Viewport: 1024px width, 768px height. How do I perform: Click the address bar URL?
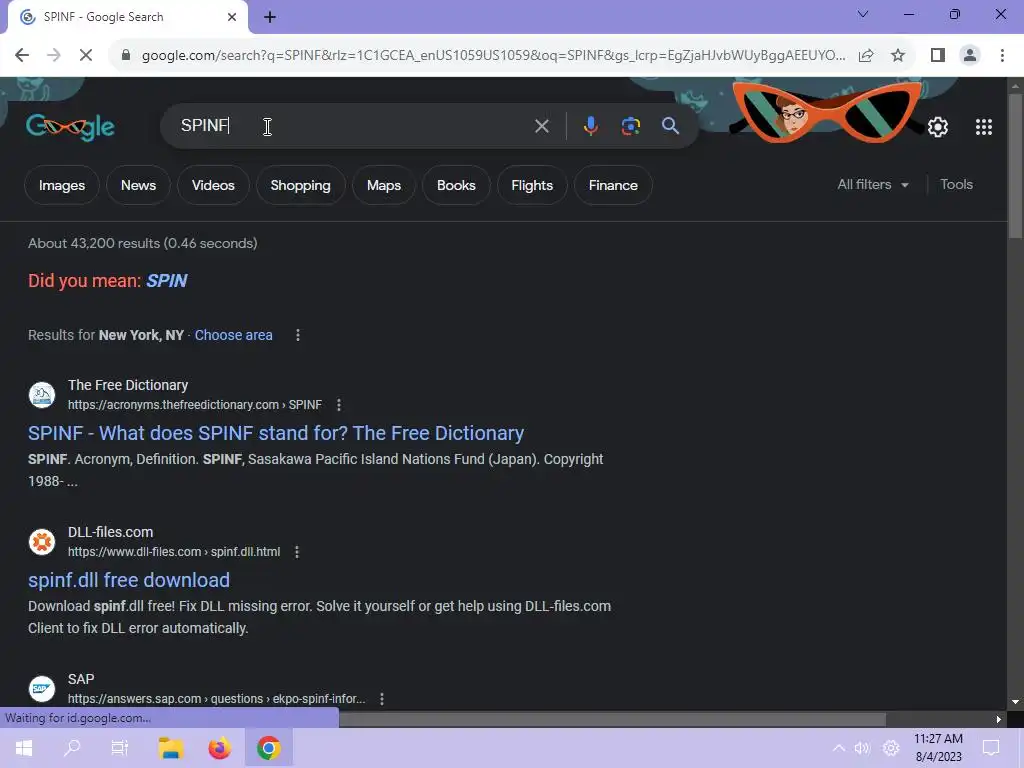tap(493, 56)
